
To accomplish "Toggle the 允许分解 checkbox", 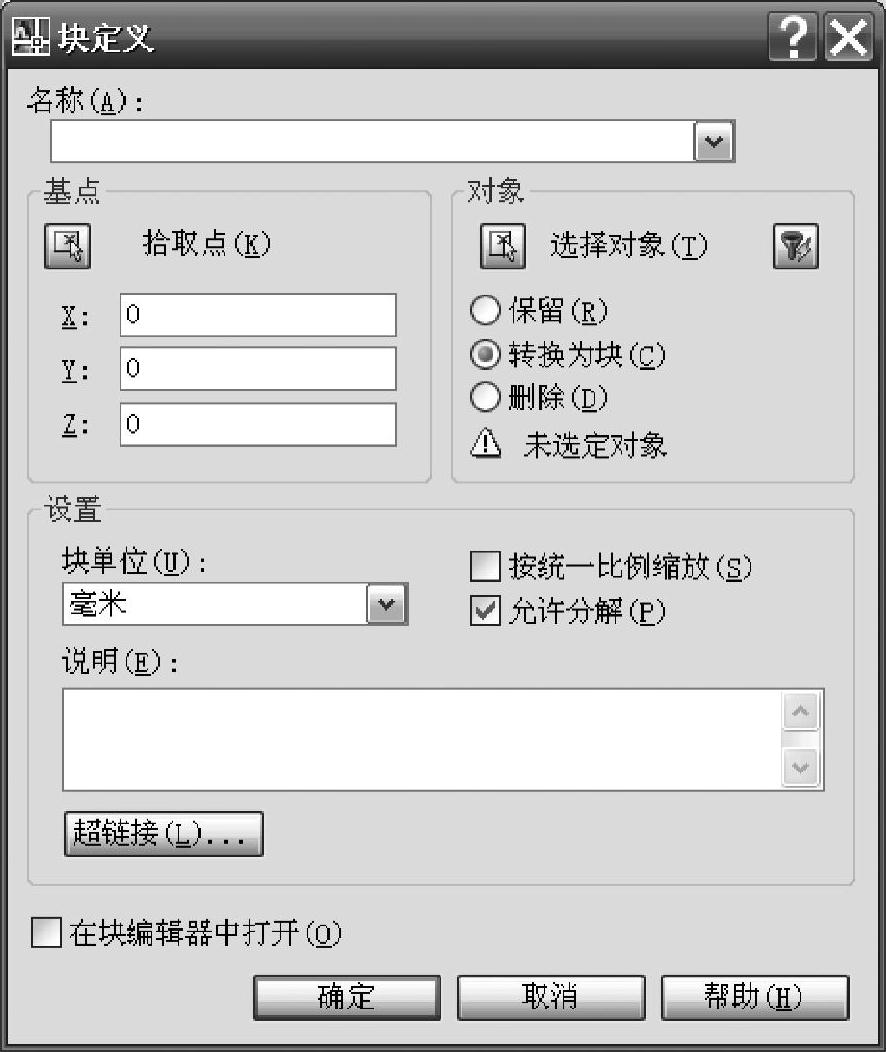I will click(x=485, y=611).
